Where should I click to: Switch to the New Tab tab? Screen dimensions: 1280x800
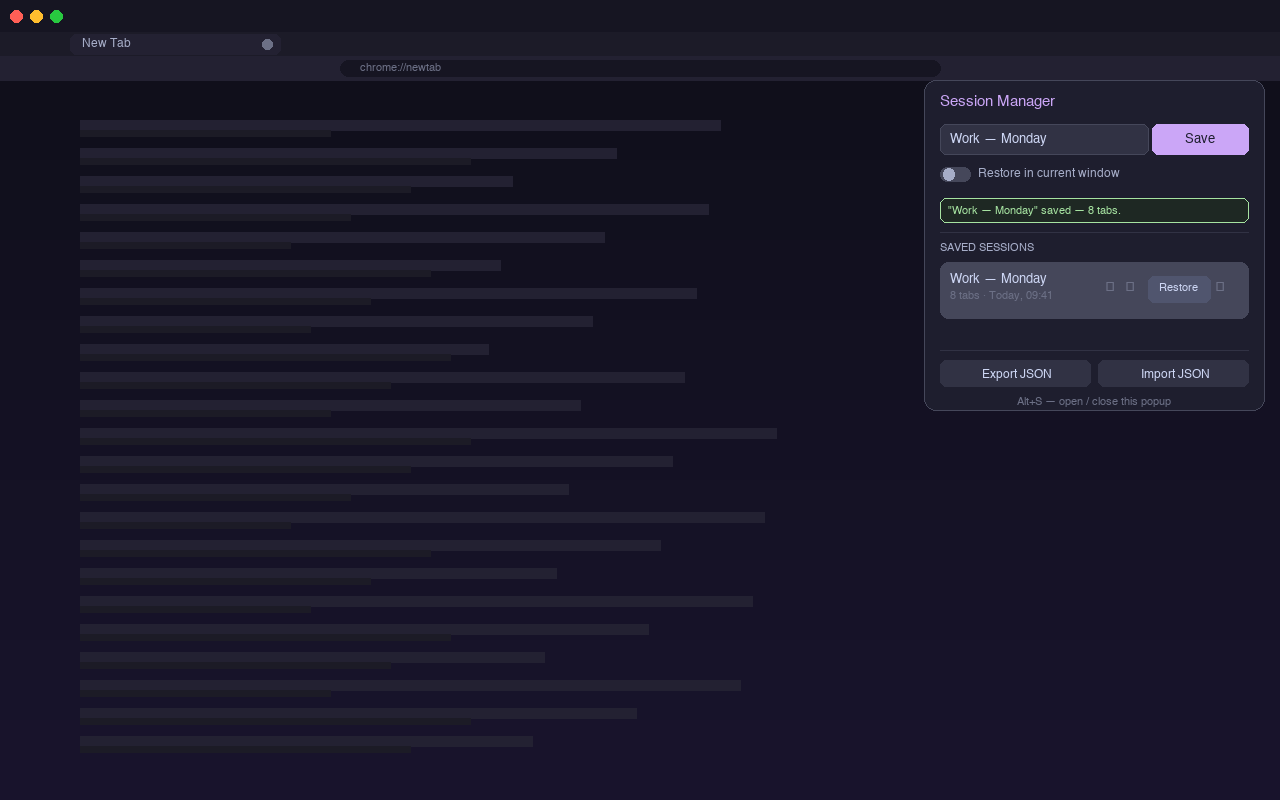point(175,44)
